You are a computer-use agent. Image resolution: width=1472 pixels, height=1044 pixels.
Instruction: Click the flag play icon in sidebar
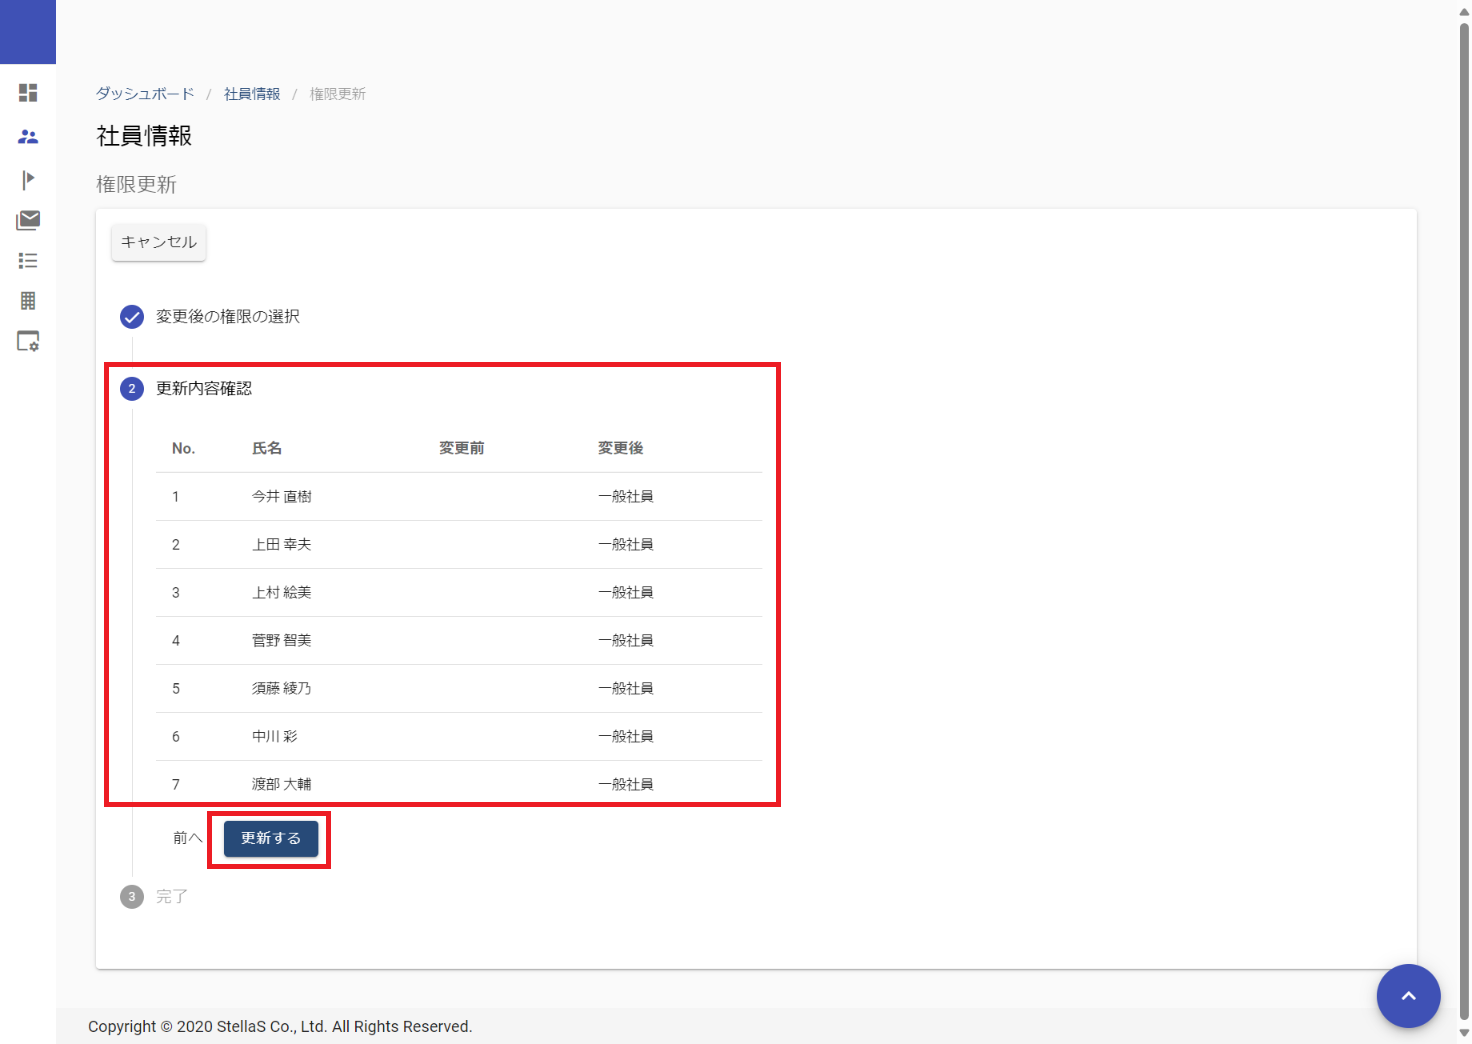(x=28, y=179)
